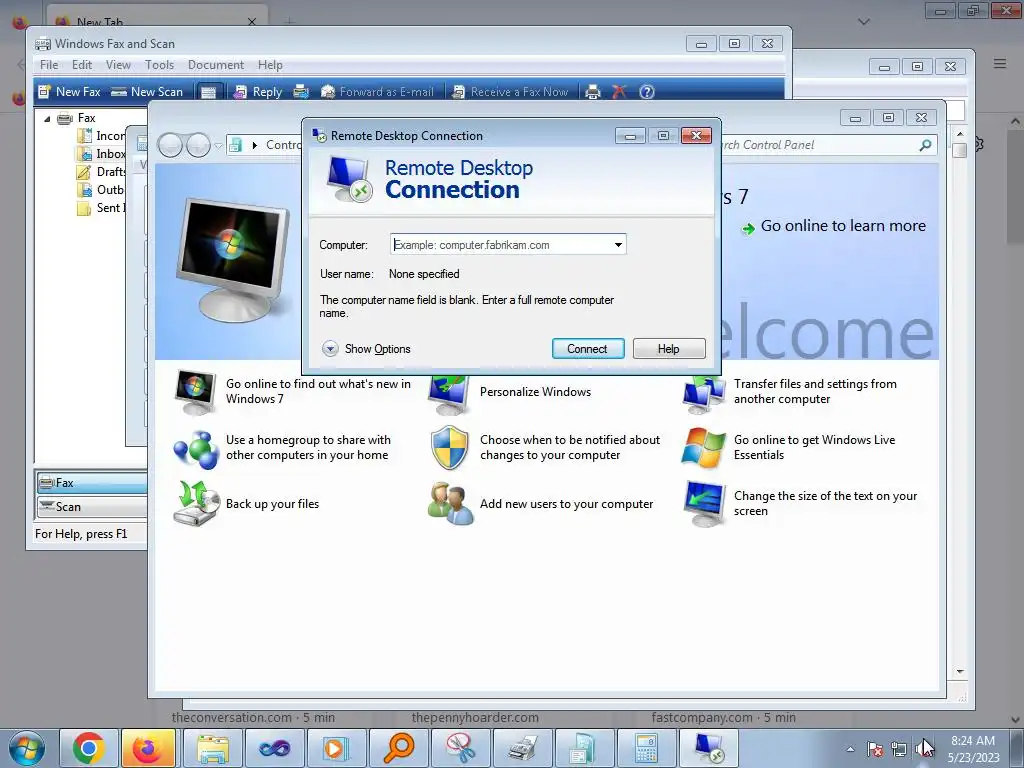Click Add new users to your computer icon
The image size is (1024, 768).
[x=450, y=504]
